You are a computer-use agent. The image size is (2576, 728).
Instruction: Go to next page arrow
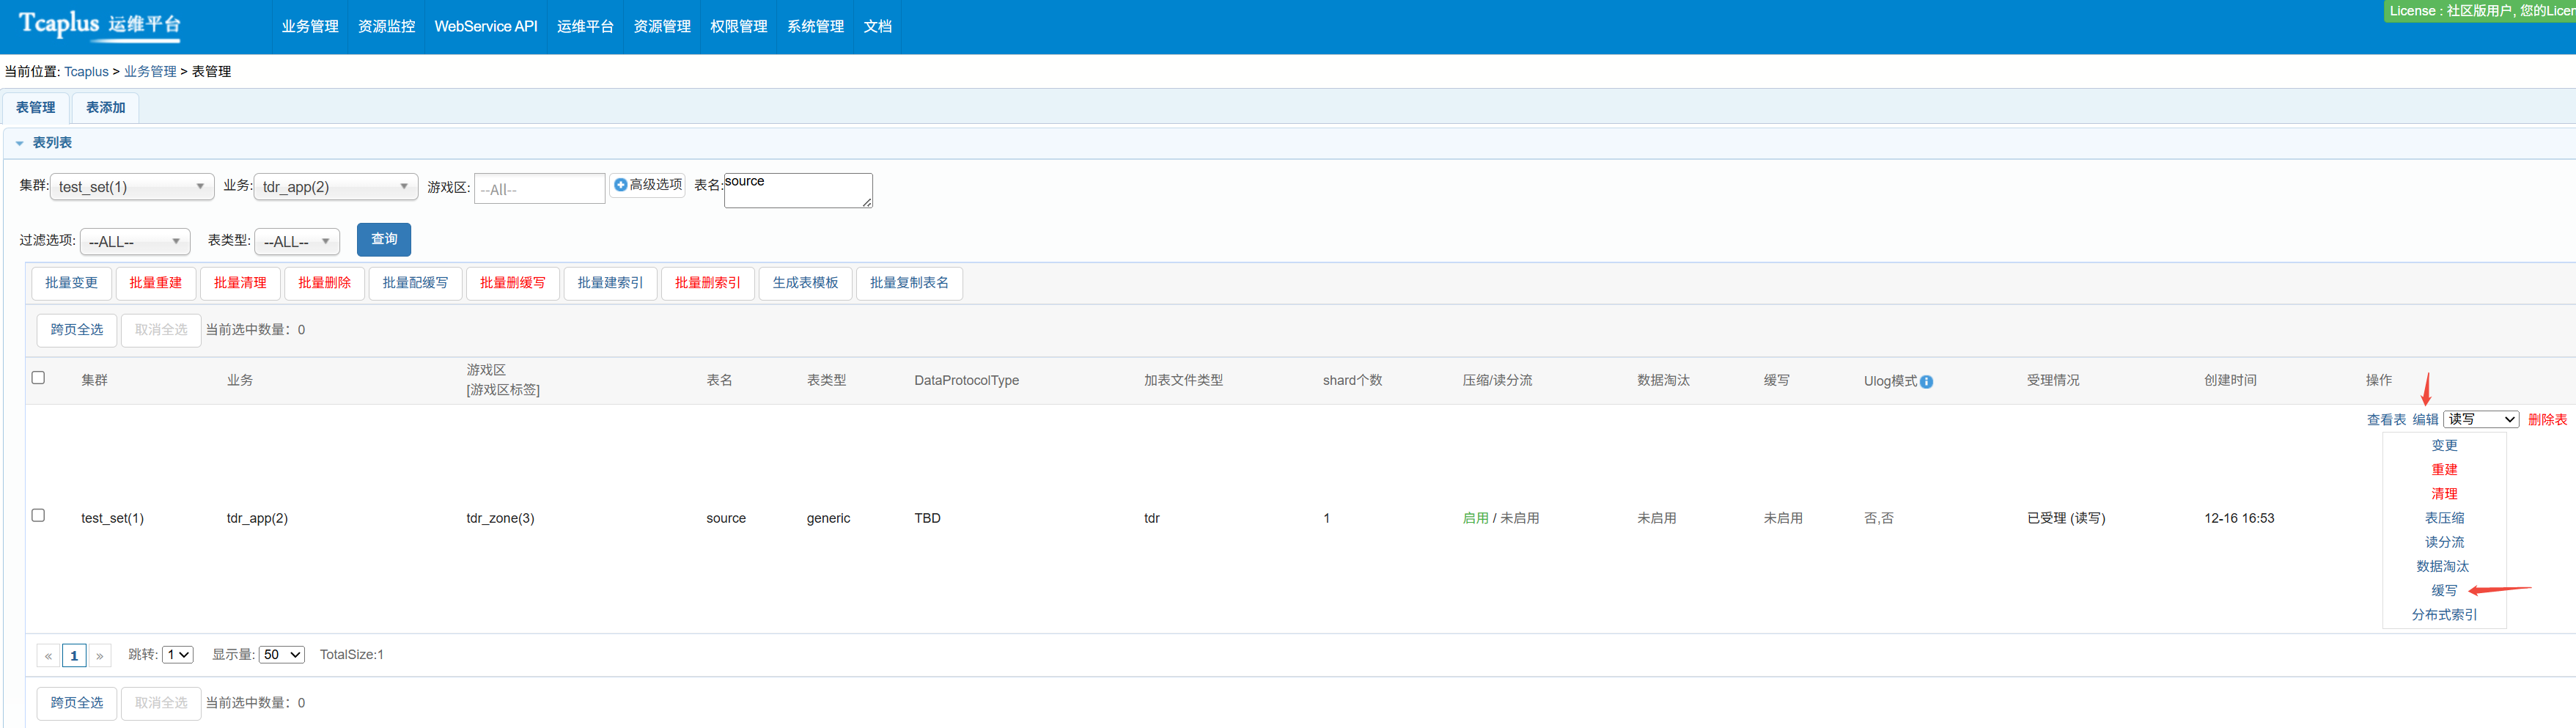tap(100, 656)
